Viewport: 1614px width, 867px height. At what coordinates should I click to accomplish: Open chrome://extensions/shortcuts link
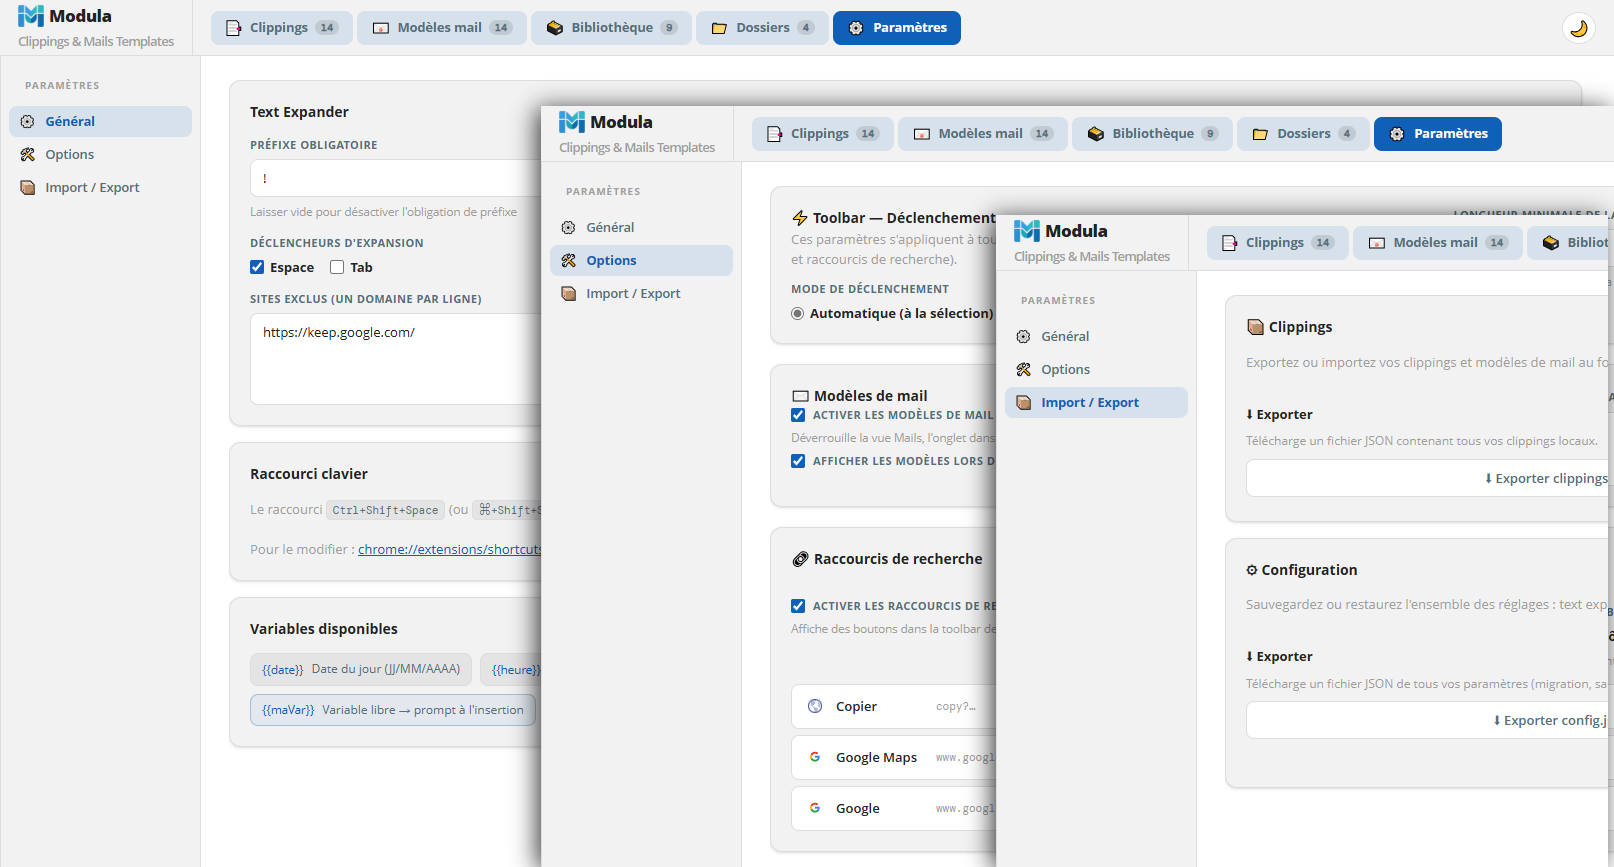click(449, 549)
